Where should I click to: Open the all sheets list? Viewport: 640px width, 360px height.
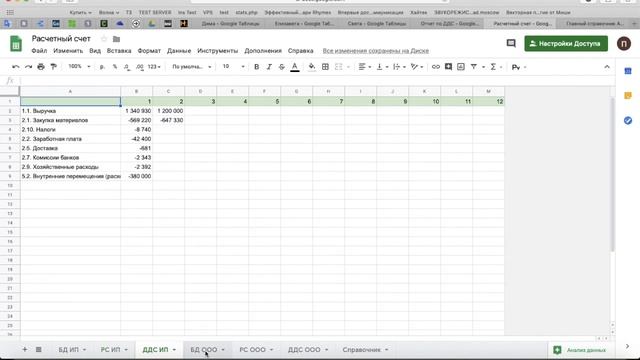(38, 349)
